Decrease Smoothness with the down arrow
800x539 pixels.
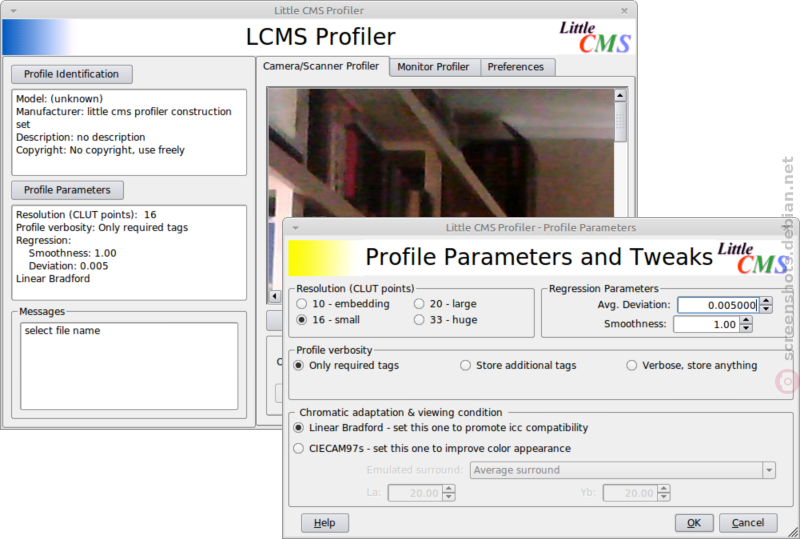point(746,328)
